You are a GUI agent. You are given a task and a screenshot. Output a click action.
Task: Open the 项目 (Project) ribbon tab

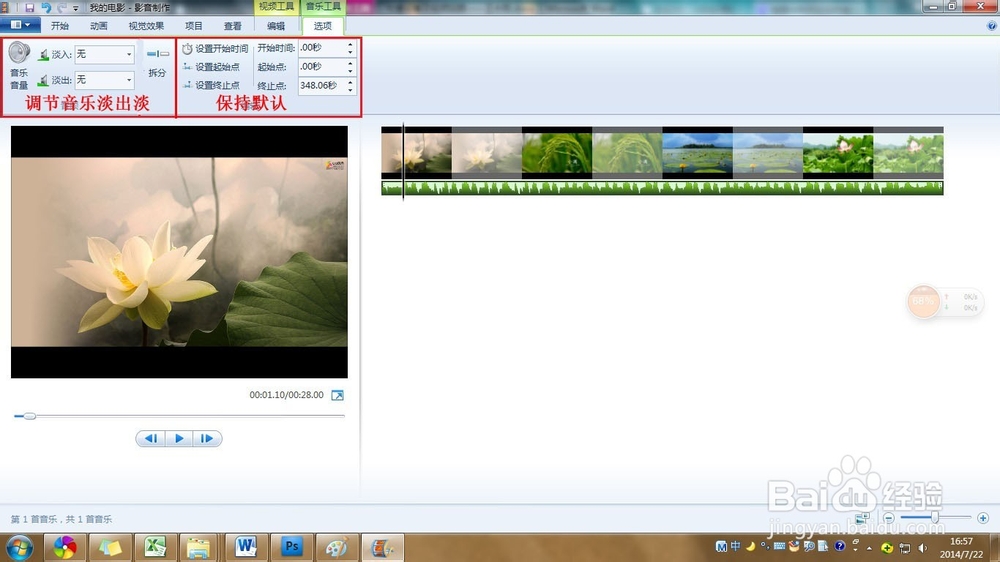tap(194, 26)
